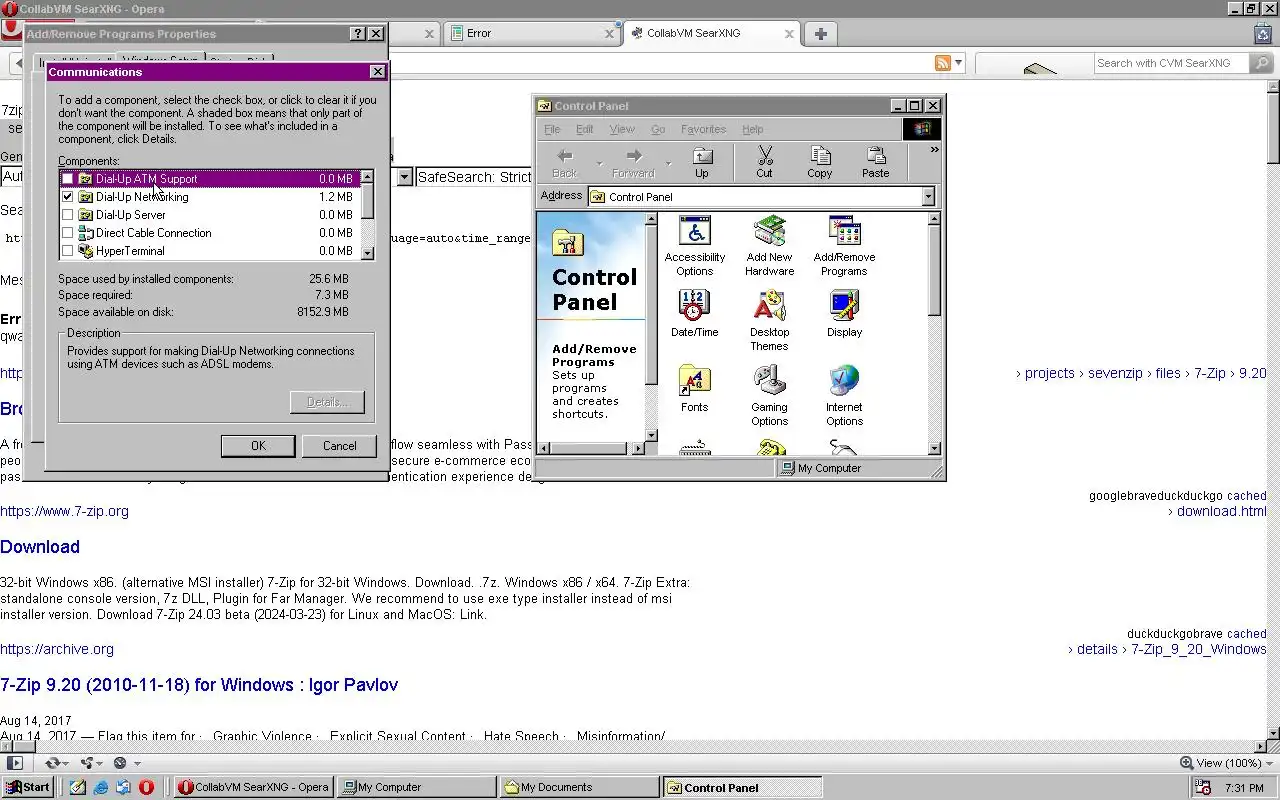Click the Copy toolbar icon
The image size is (1280, 800).
820,162
